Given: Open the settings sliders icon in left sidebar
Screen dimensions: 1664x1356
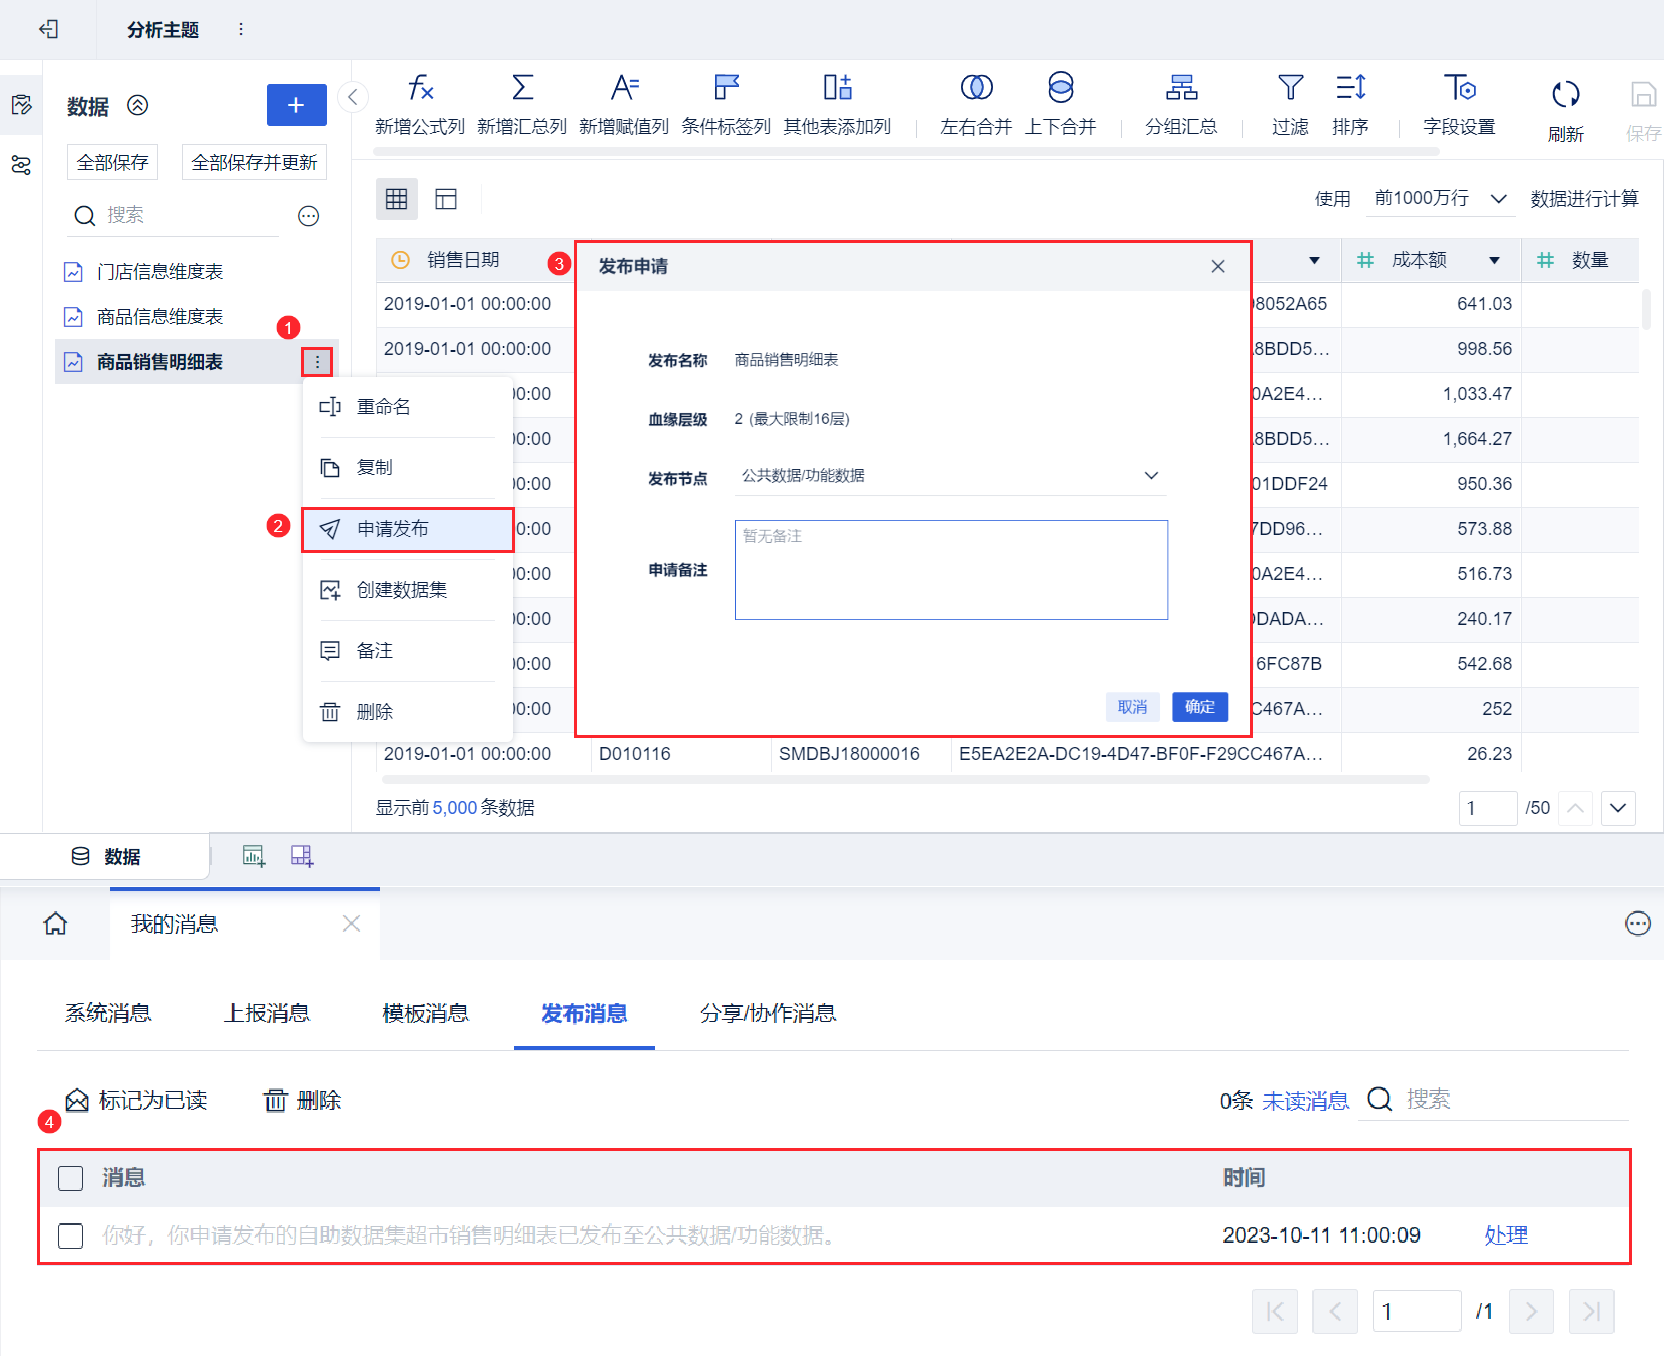Looking at the screenshot, I should pyautogui.click(x=21, y=165).
